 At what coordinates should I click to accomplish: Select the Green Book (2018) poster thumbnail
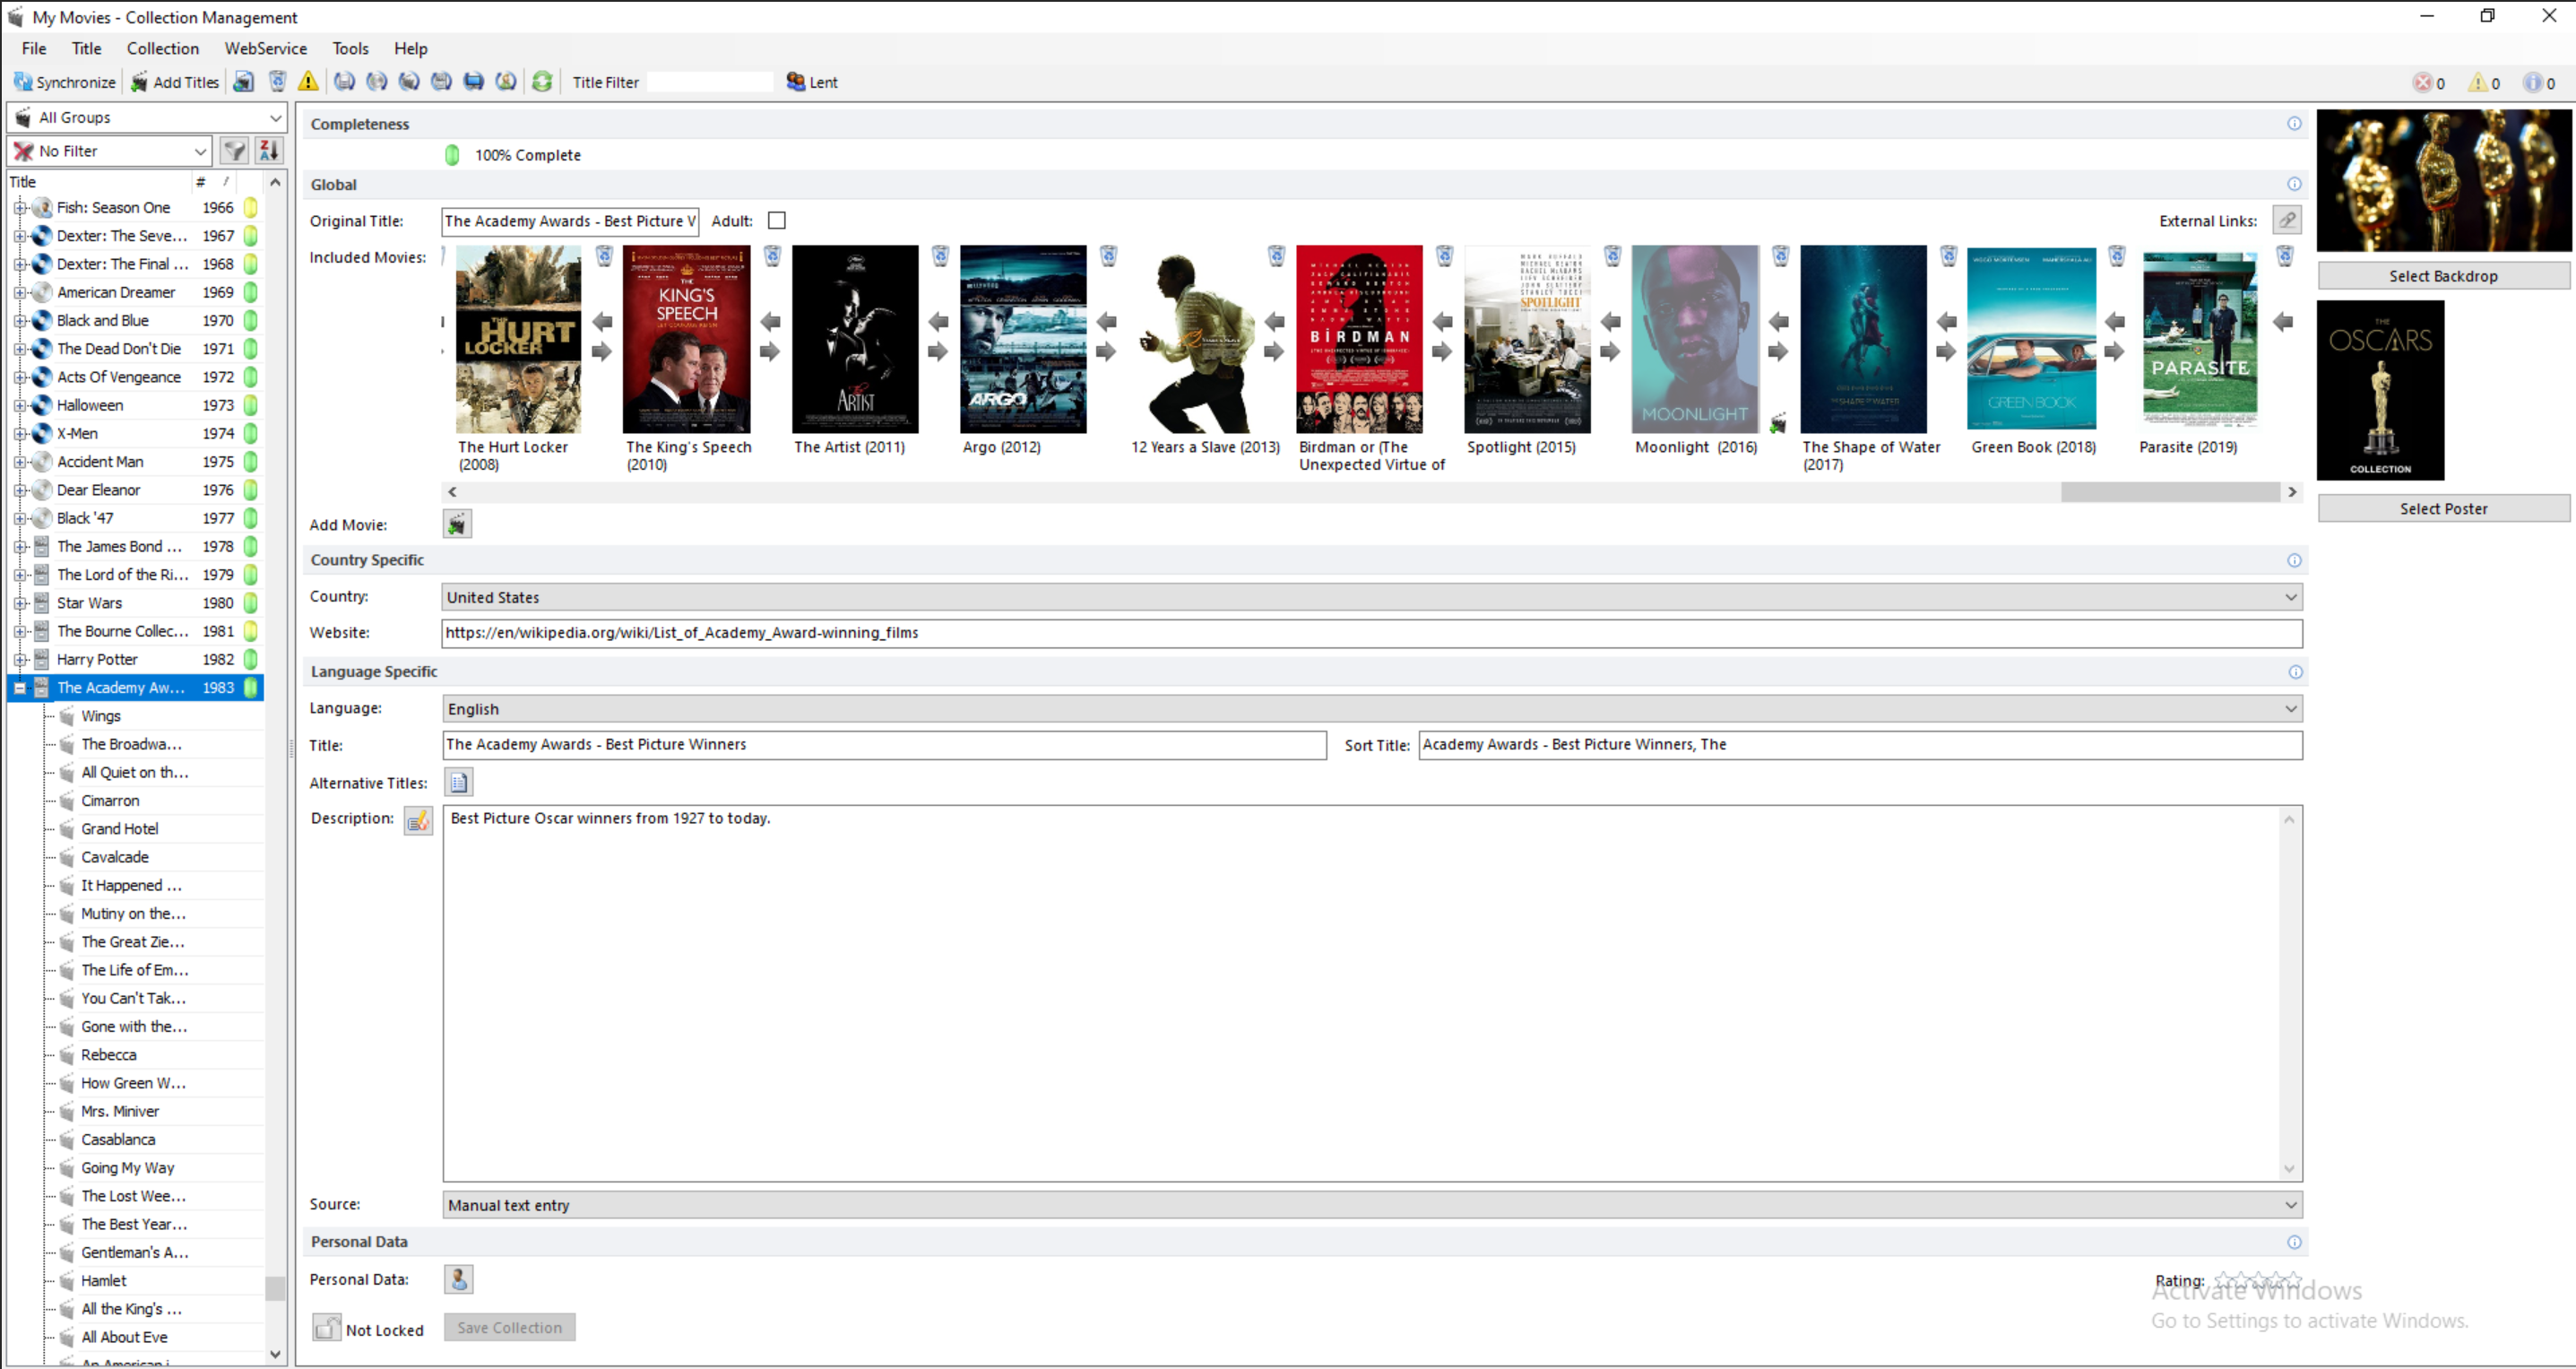click(x=2031, y=339)
